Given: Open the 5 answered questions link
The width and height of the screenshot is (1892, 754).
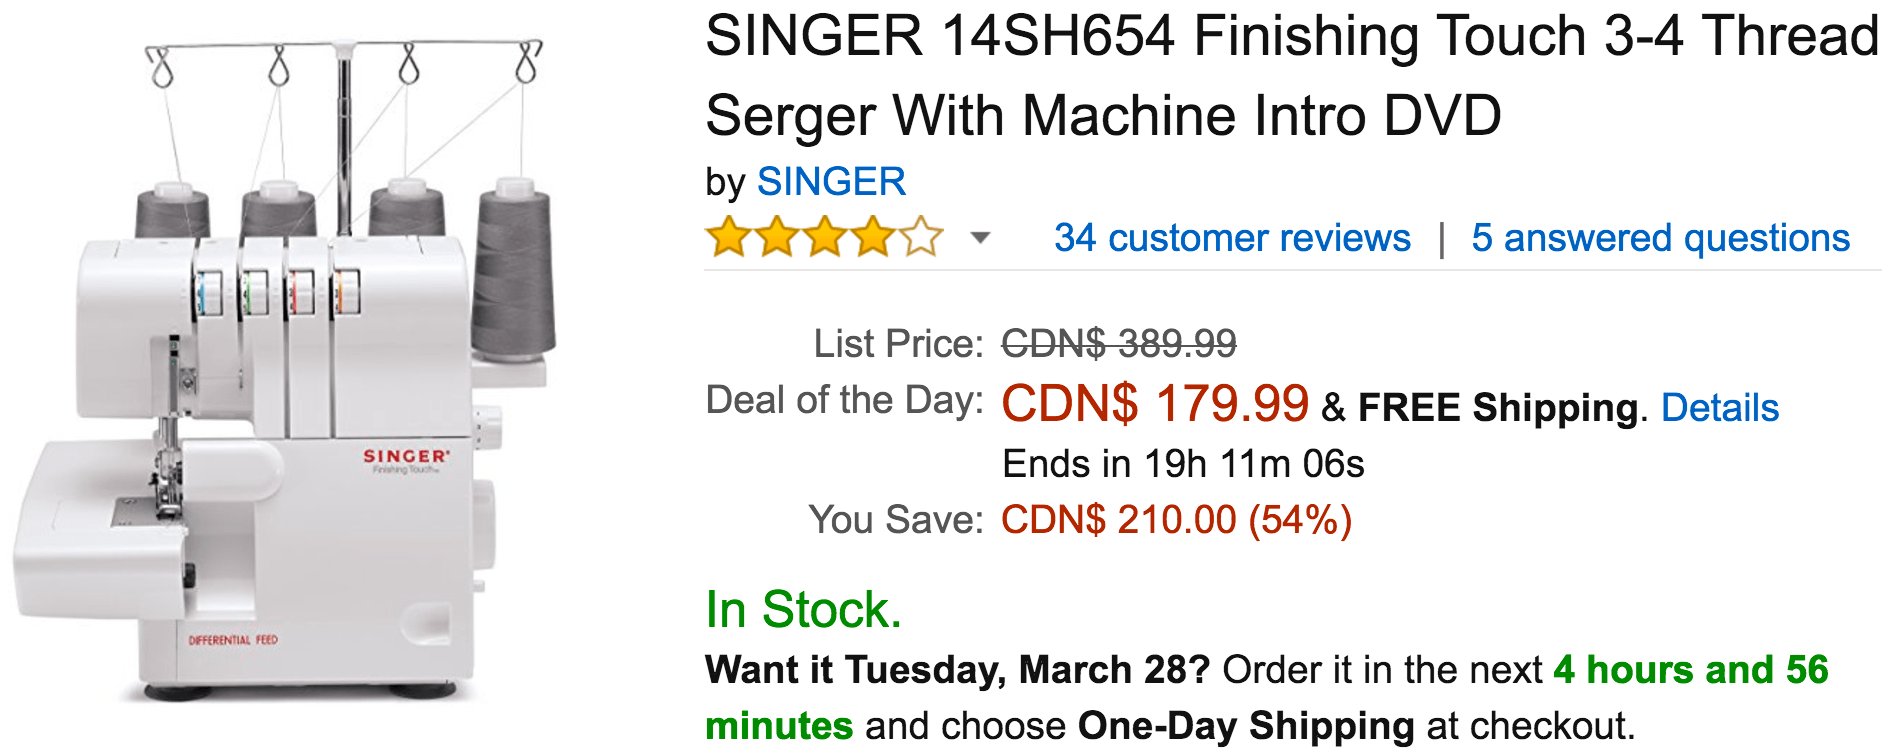Looking at the screenshot, I should coord(1660,238).
